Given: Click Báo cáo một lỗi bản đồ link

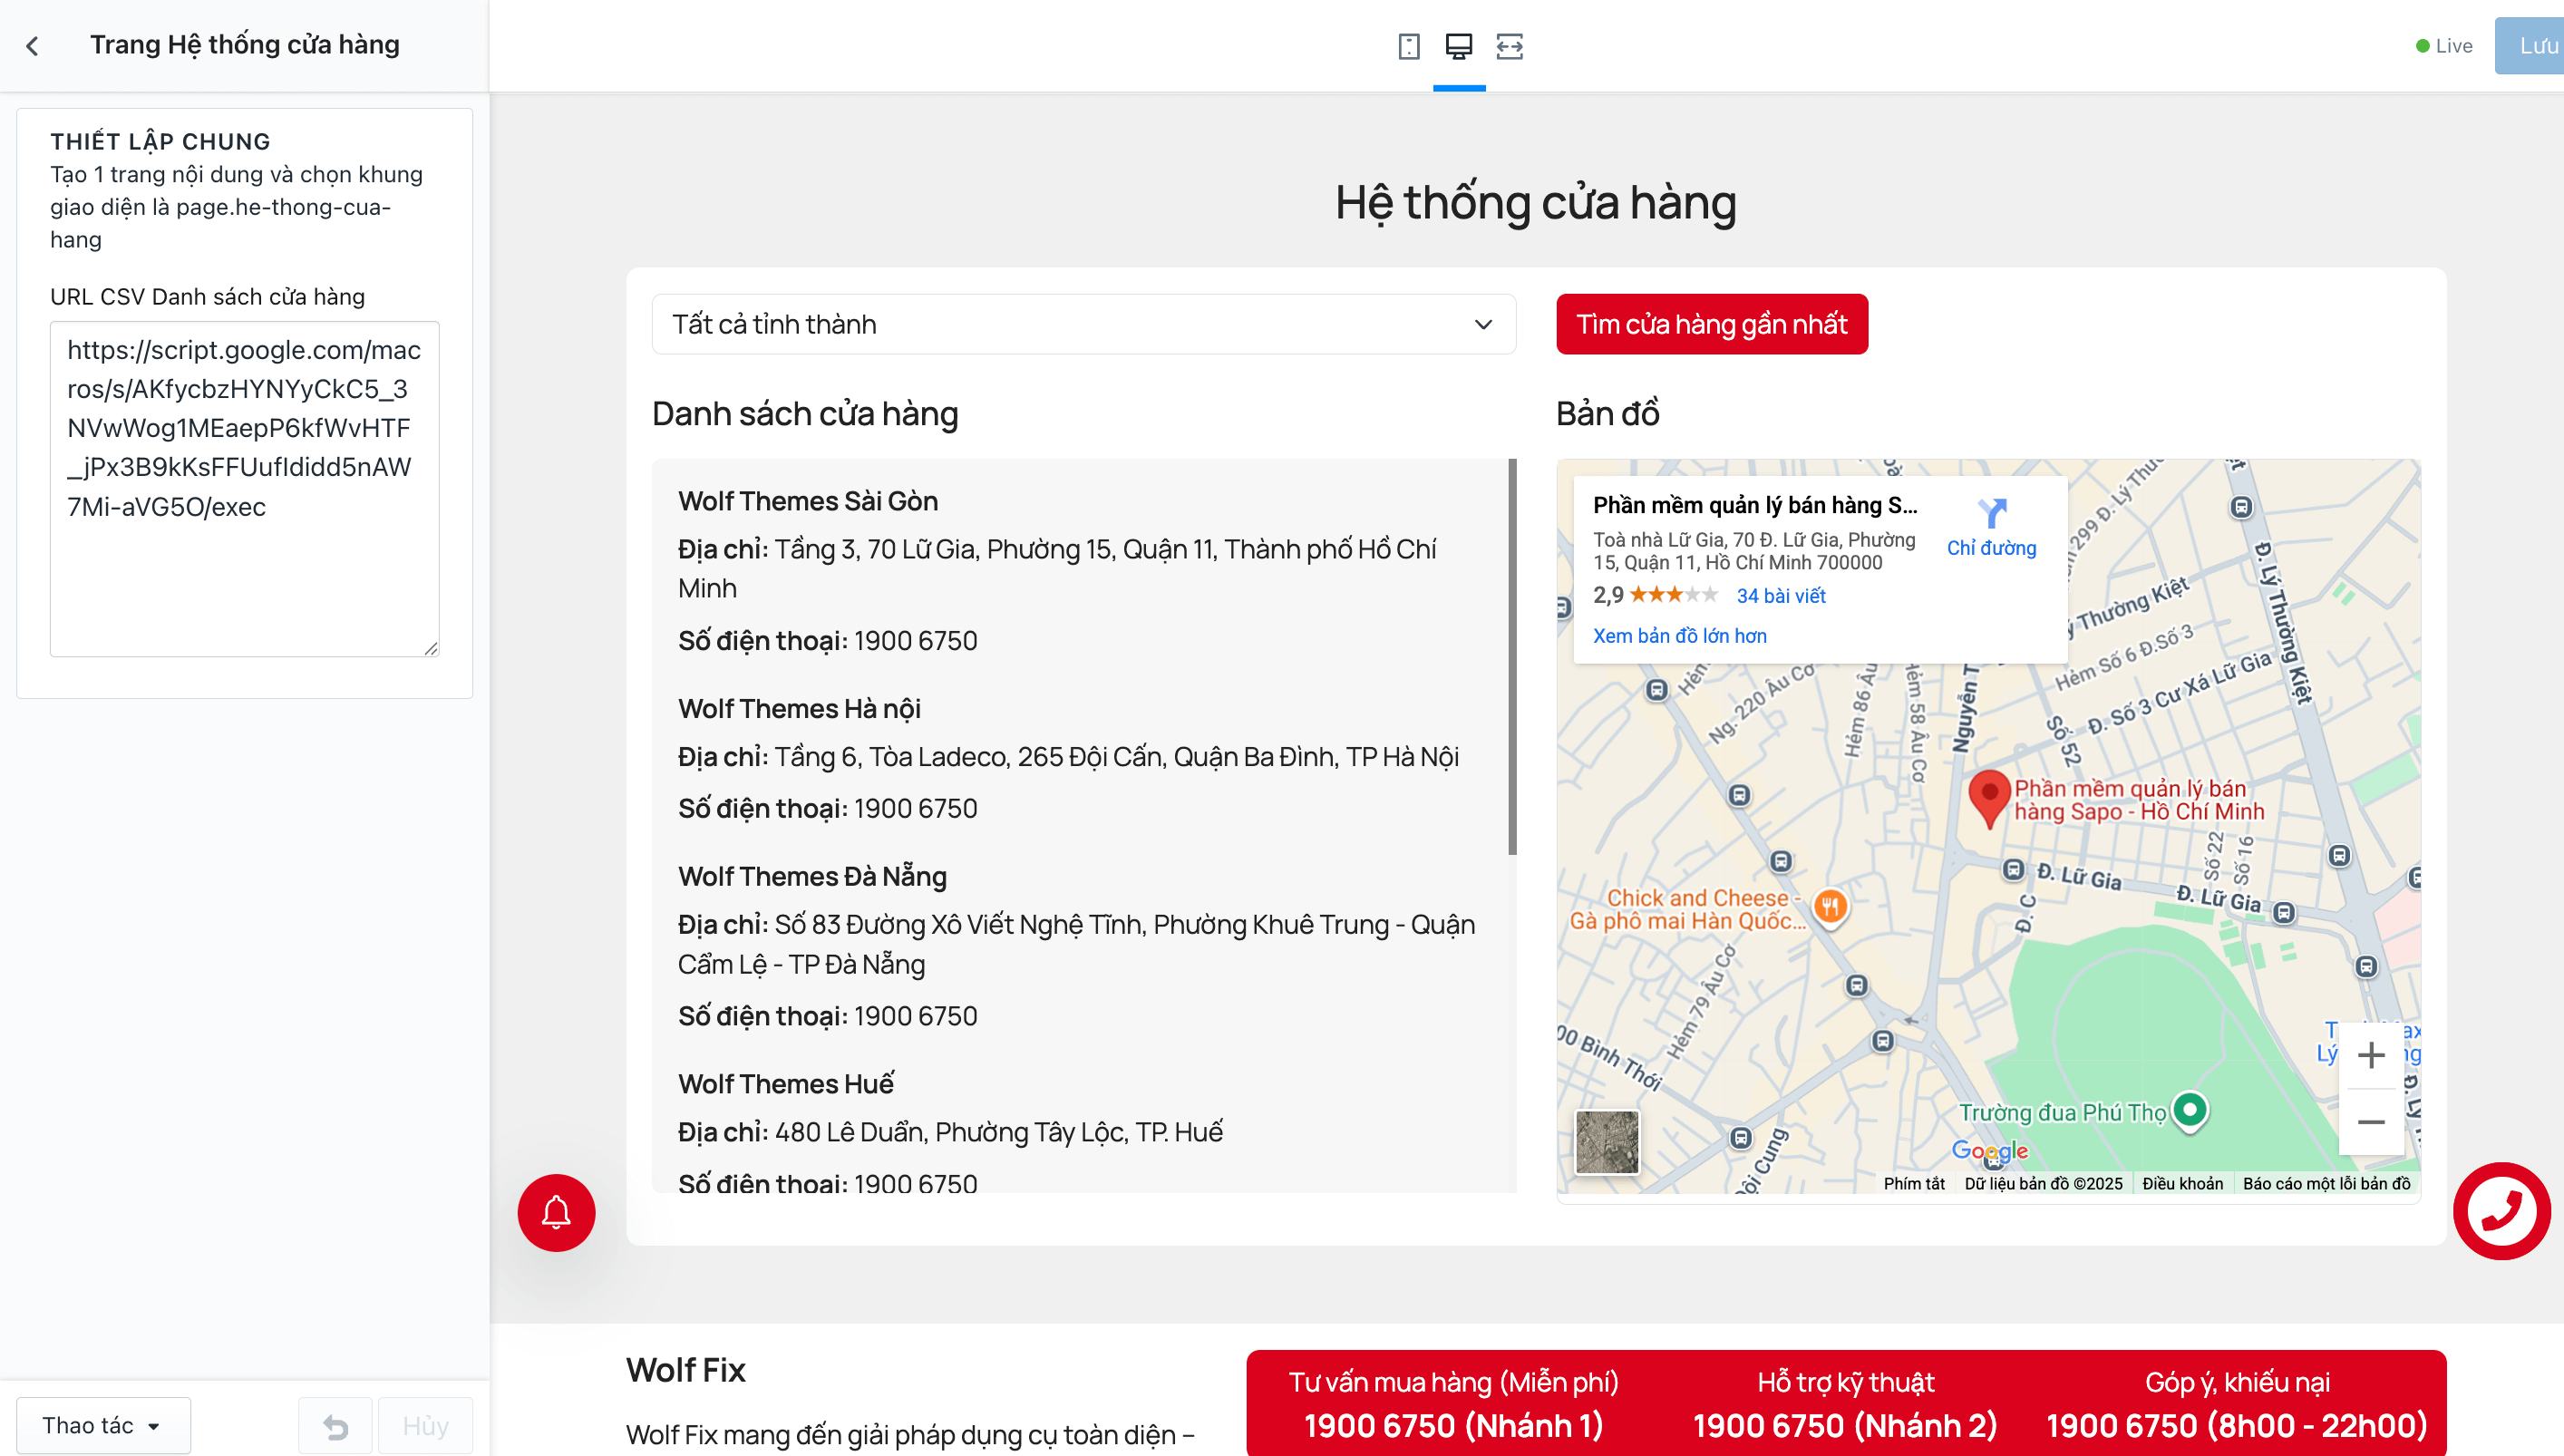Looking at the screenshot, I should coord(2326,1183).
